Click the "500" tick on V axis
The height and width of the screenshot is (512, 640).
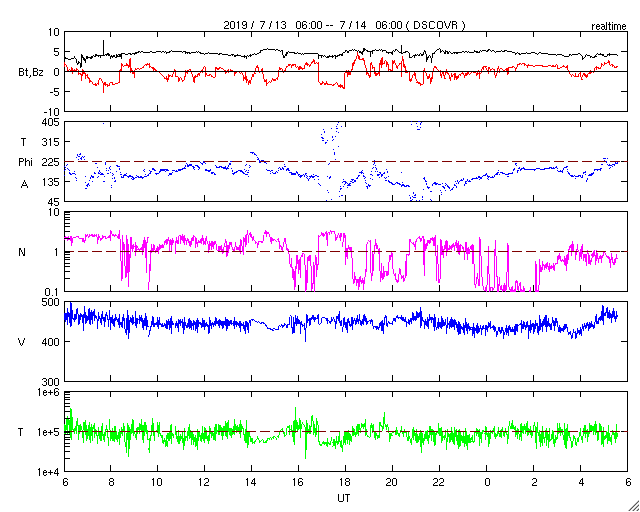(51, 302)
